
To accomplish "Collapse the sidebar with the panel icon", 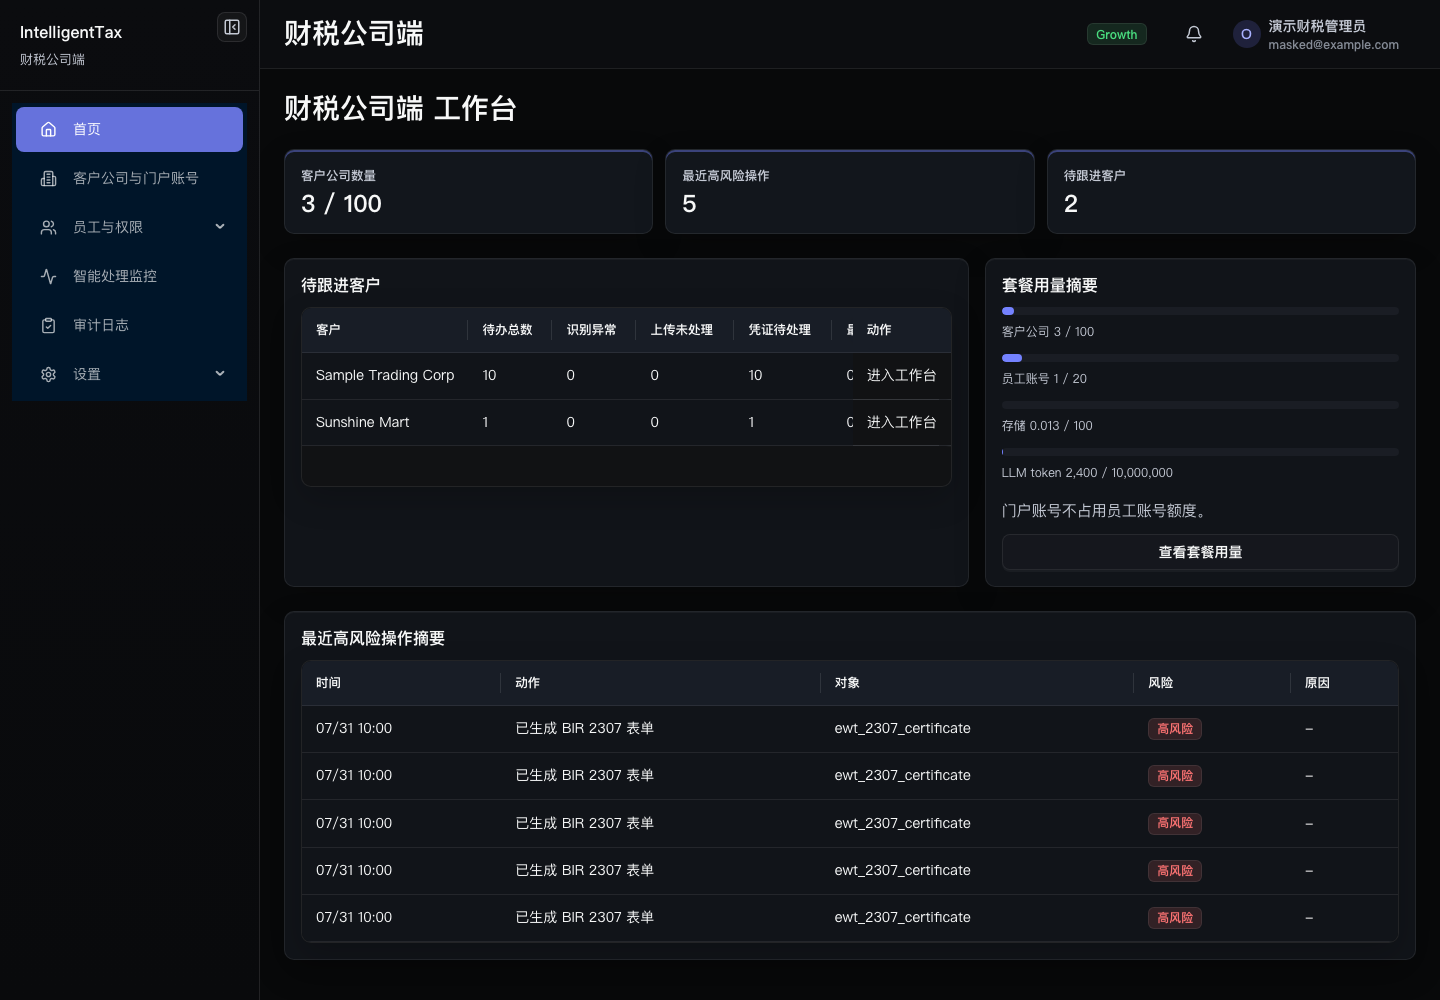I will 232,27.
